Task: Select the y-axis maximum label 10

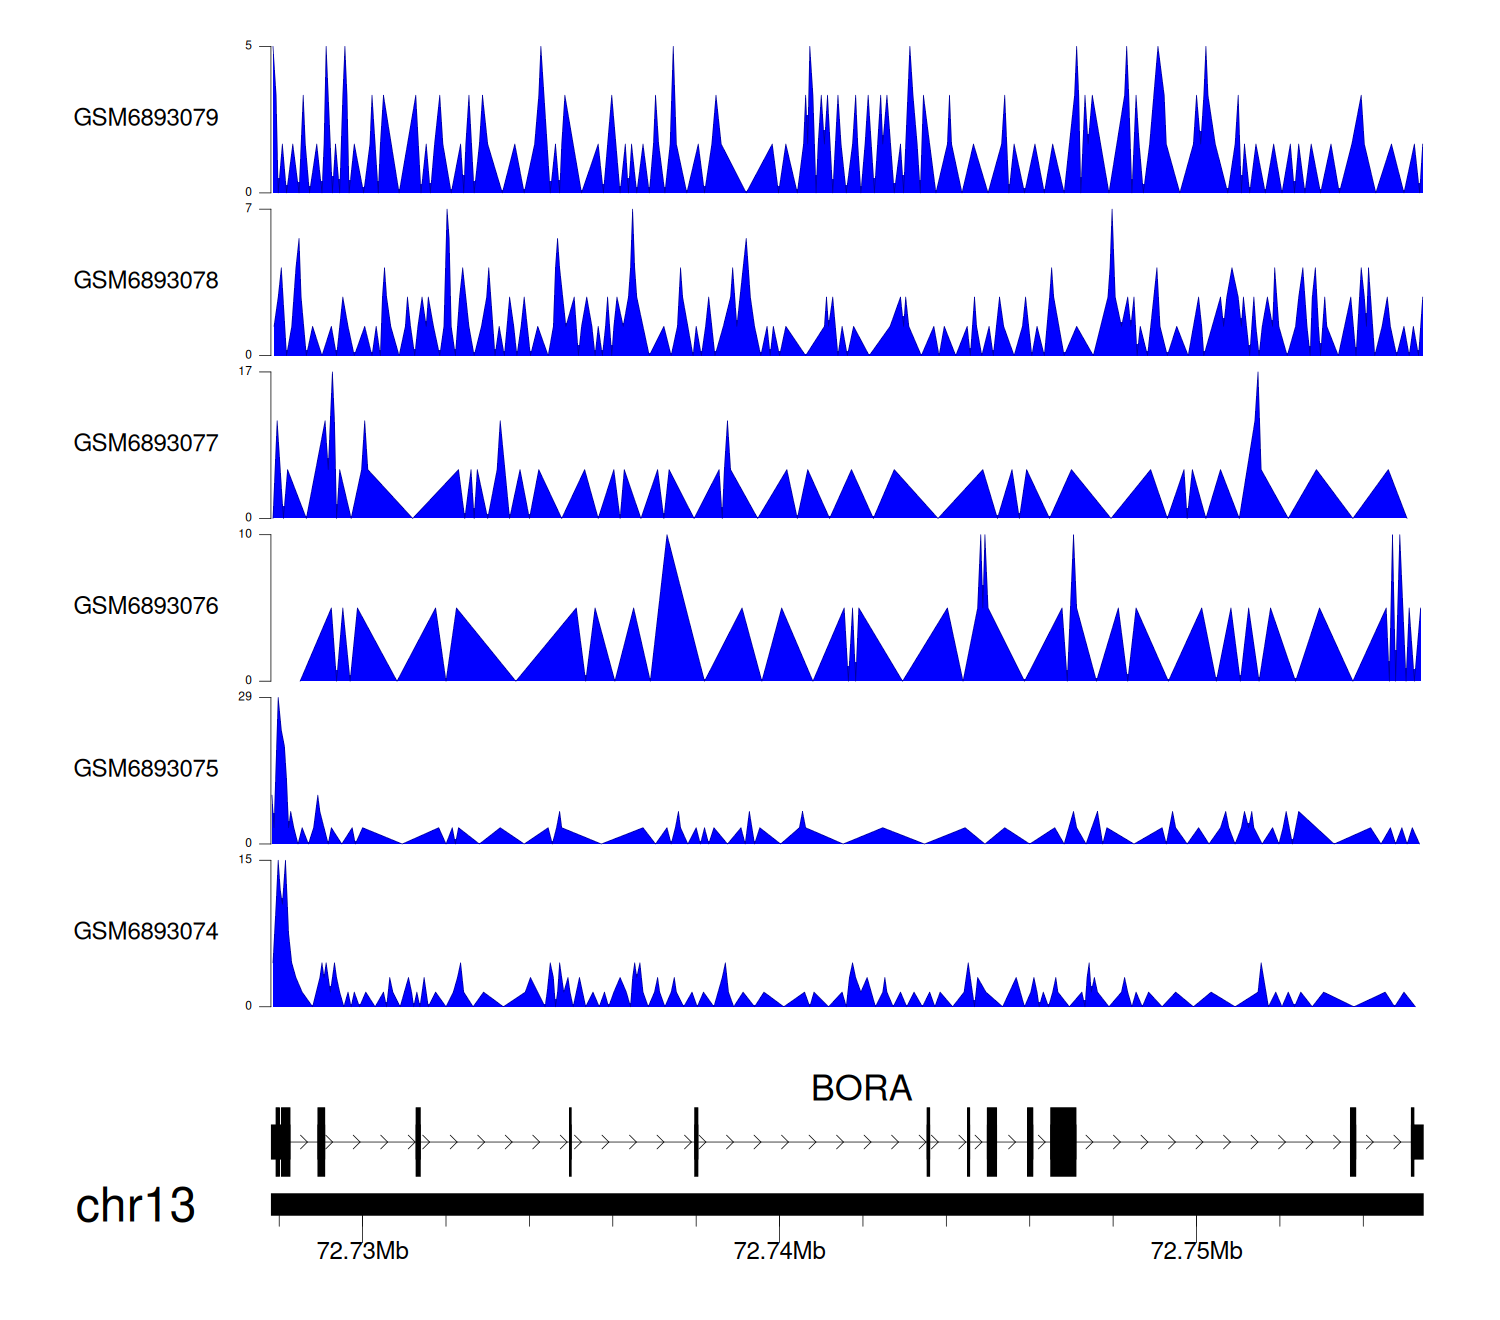Action: [x=245, y=534]
